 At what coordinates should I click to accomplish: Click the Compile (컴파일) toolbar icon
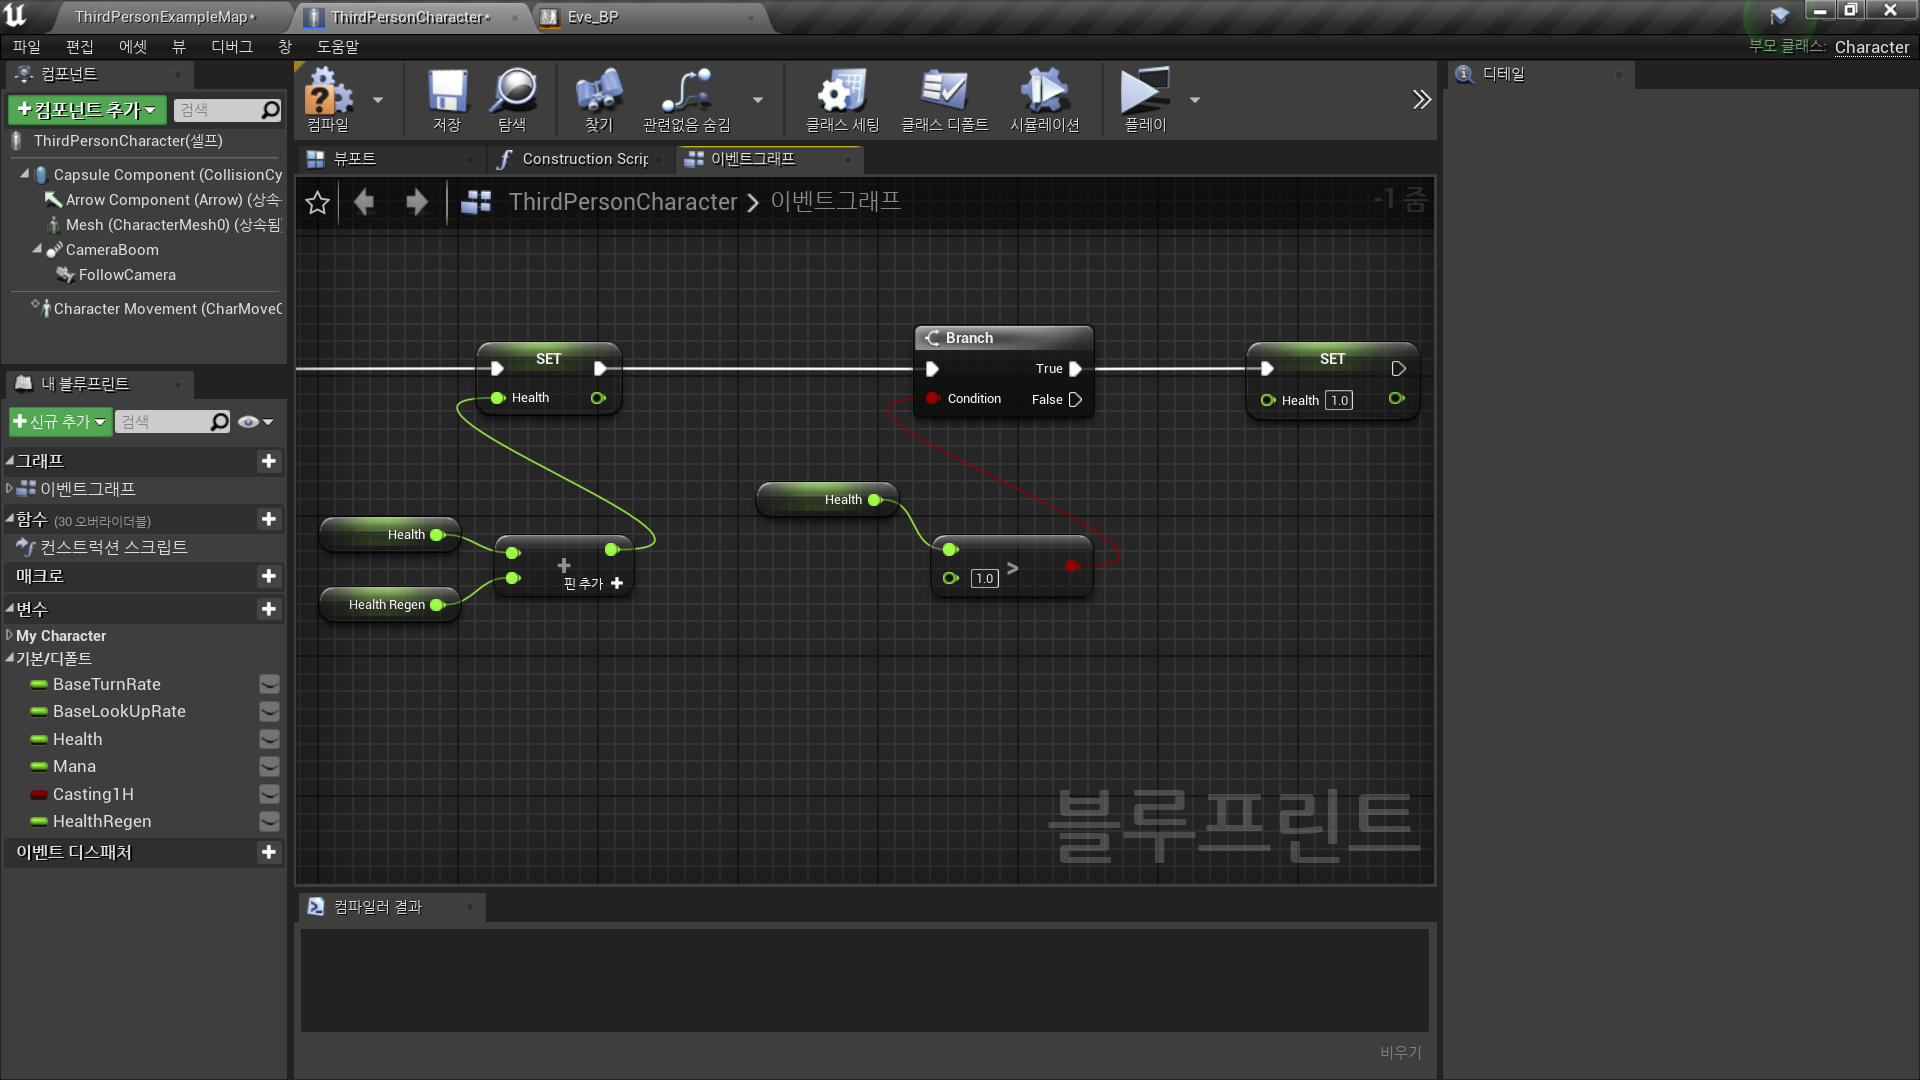[328, 92]
